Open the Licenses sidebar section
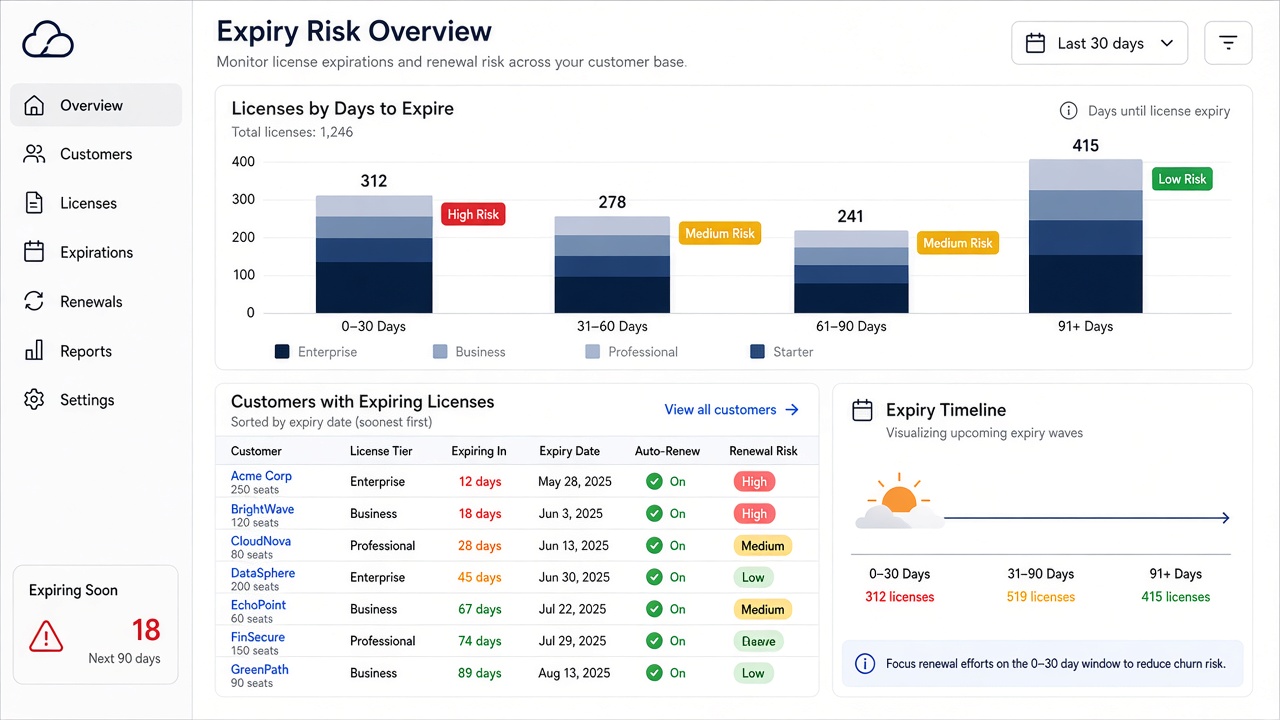Screen dimensions: 1280x720 coord(96,203)
